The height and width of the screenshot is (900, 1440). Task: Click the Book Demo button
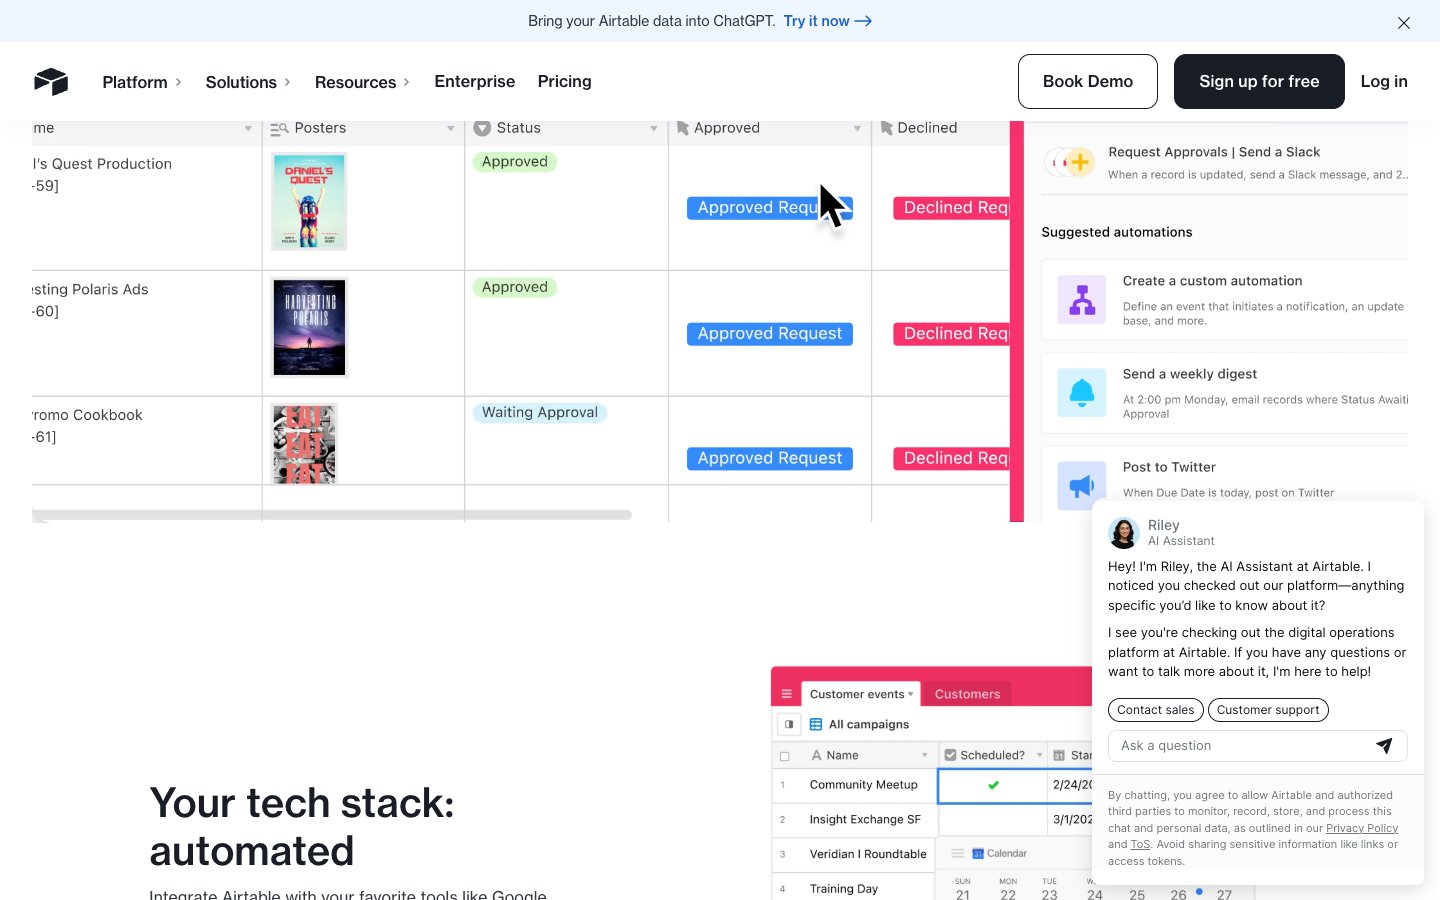1087,82
